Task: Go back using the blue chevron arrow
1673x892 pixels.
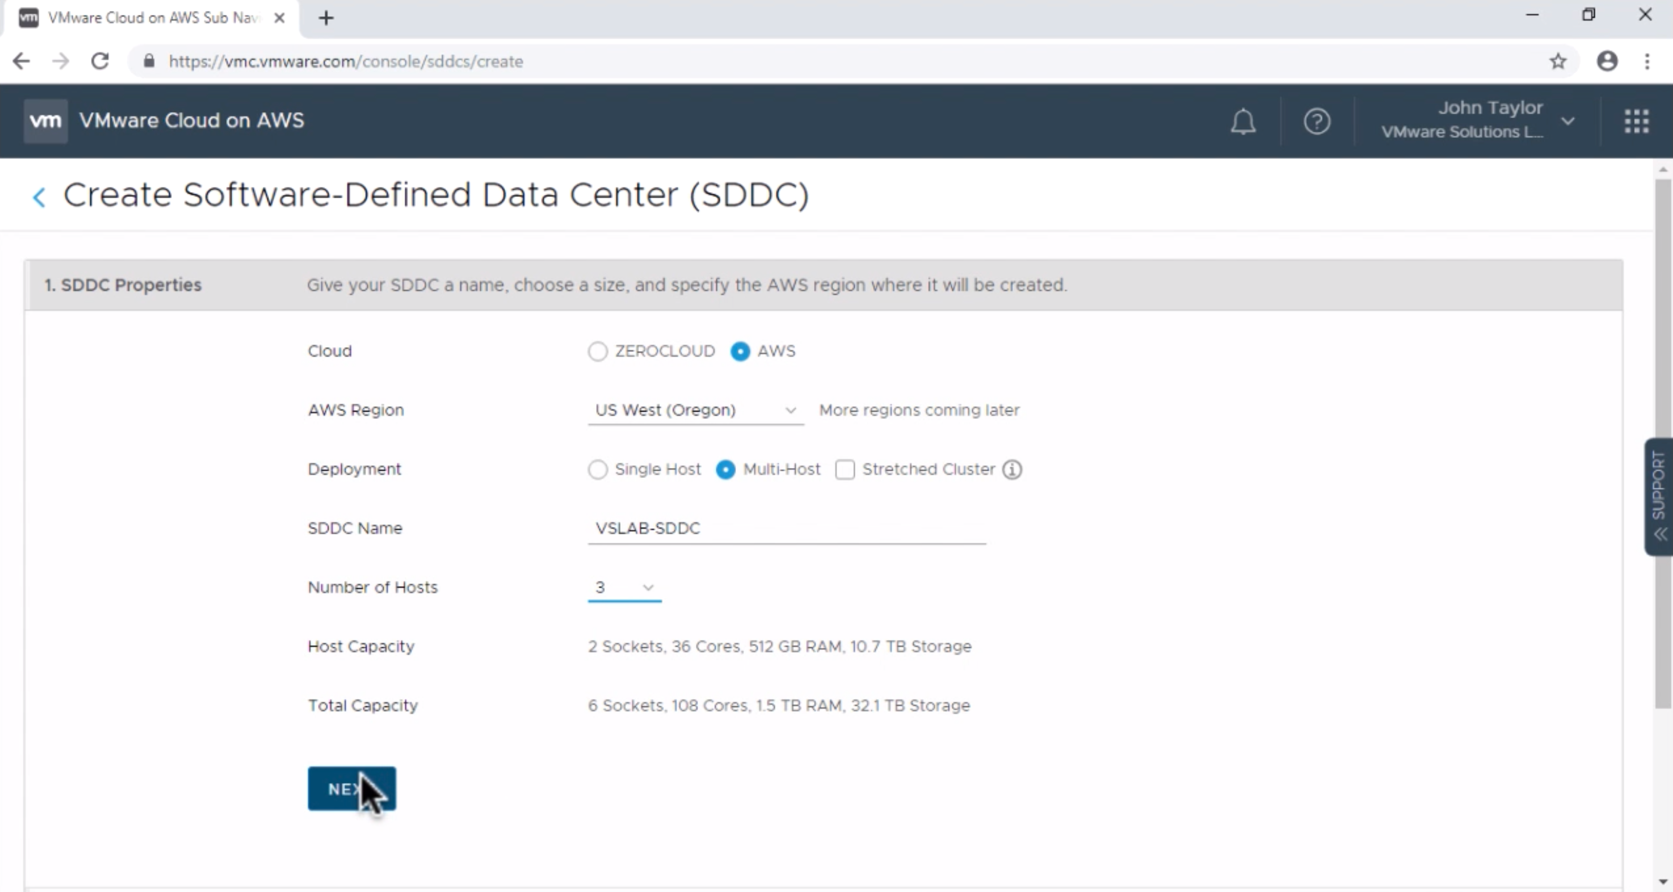Action: coord(39,197)
